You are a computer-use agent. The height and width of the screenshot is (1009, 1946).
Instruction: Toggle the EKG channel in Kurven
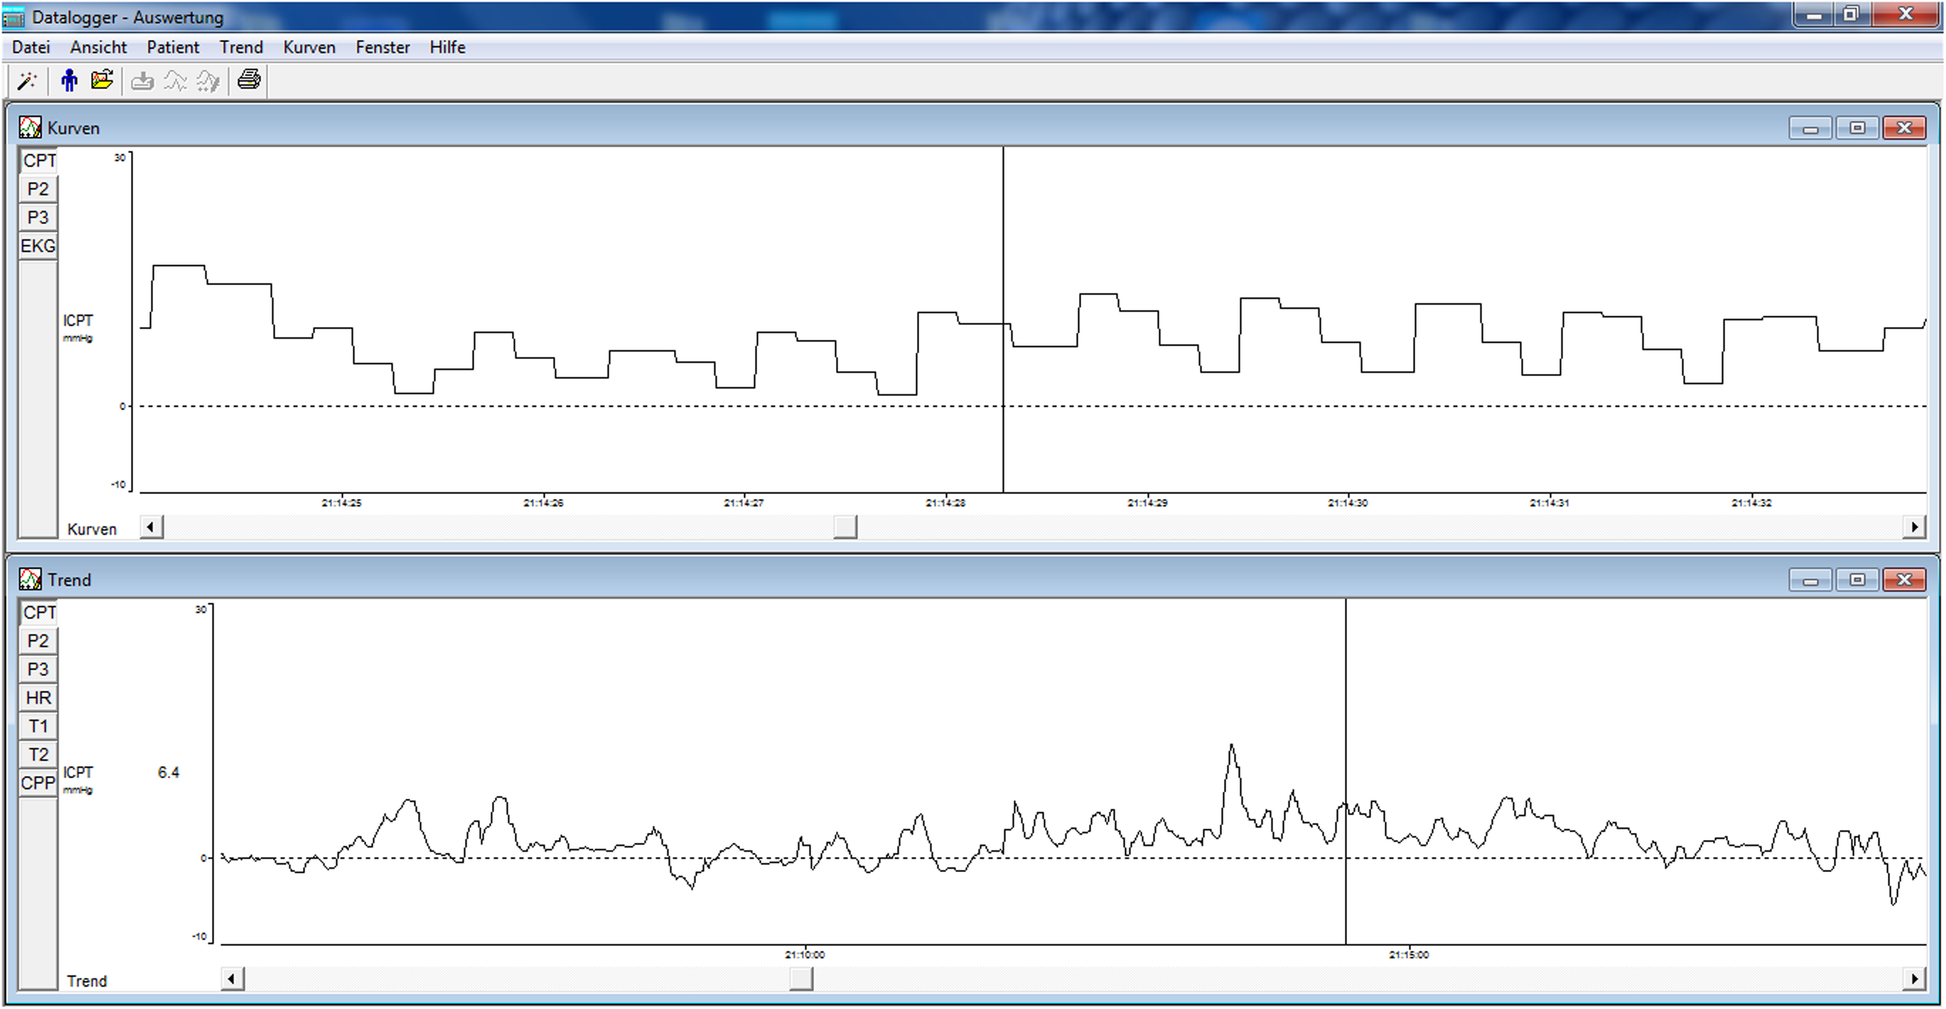click(x=39, y=246)
